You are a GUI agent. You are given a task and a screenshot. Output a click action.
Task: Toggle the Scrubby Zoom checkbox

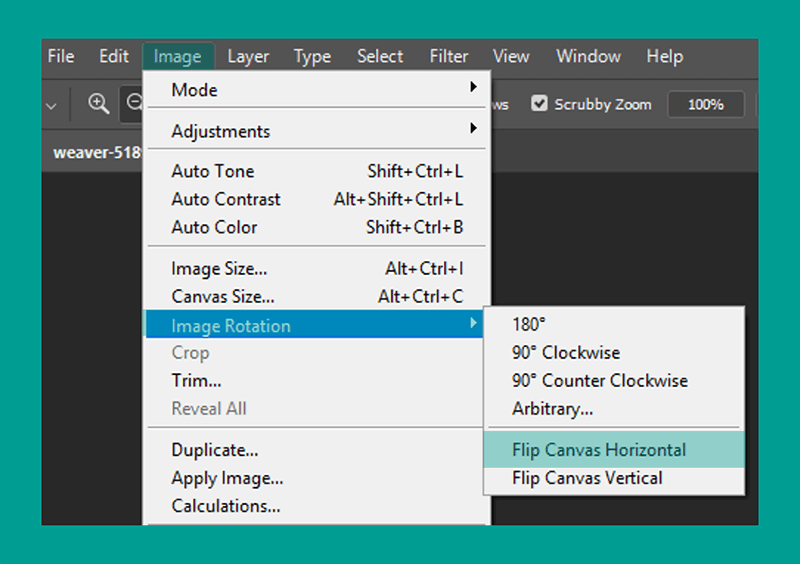click(x=539, y=104)
